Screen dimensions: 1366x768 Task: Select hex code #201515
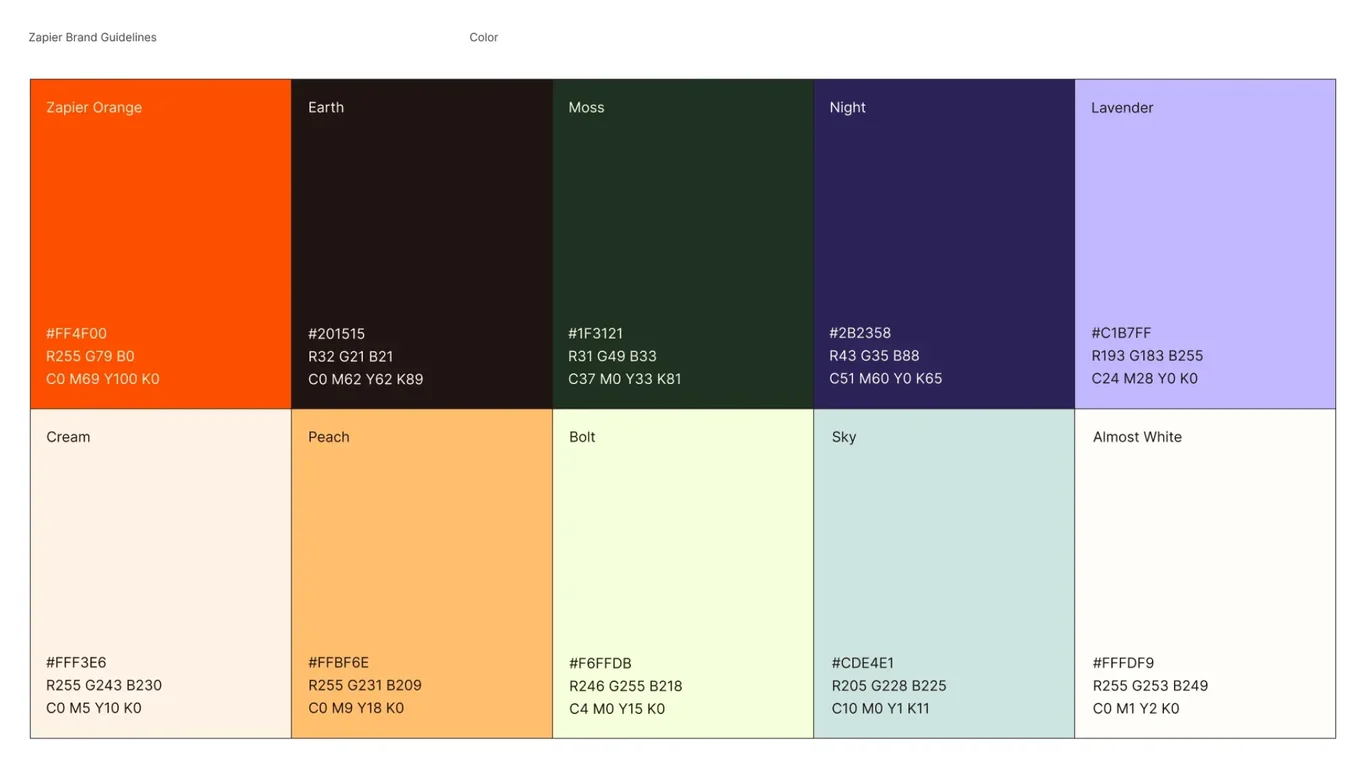pyautogui.click(x=336, y=334)
